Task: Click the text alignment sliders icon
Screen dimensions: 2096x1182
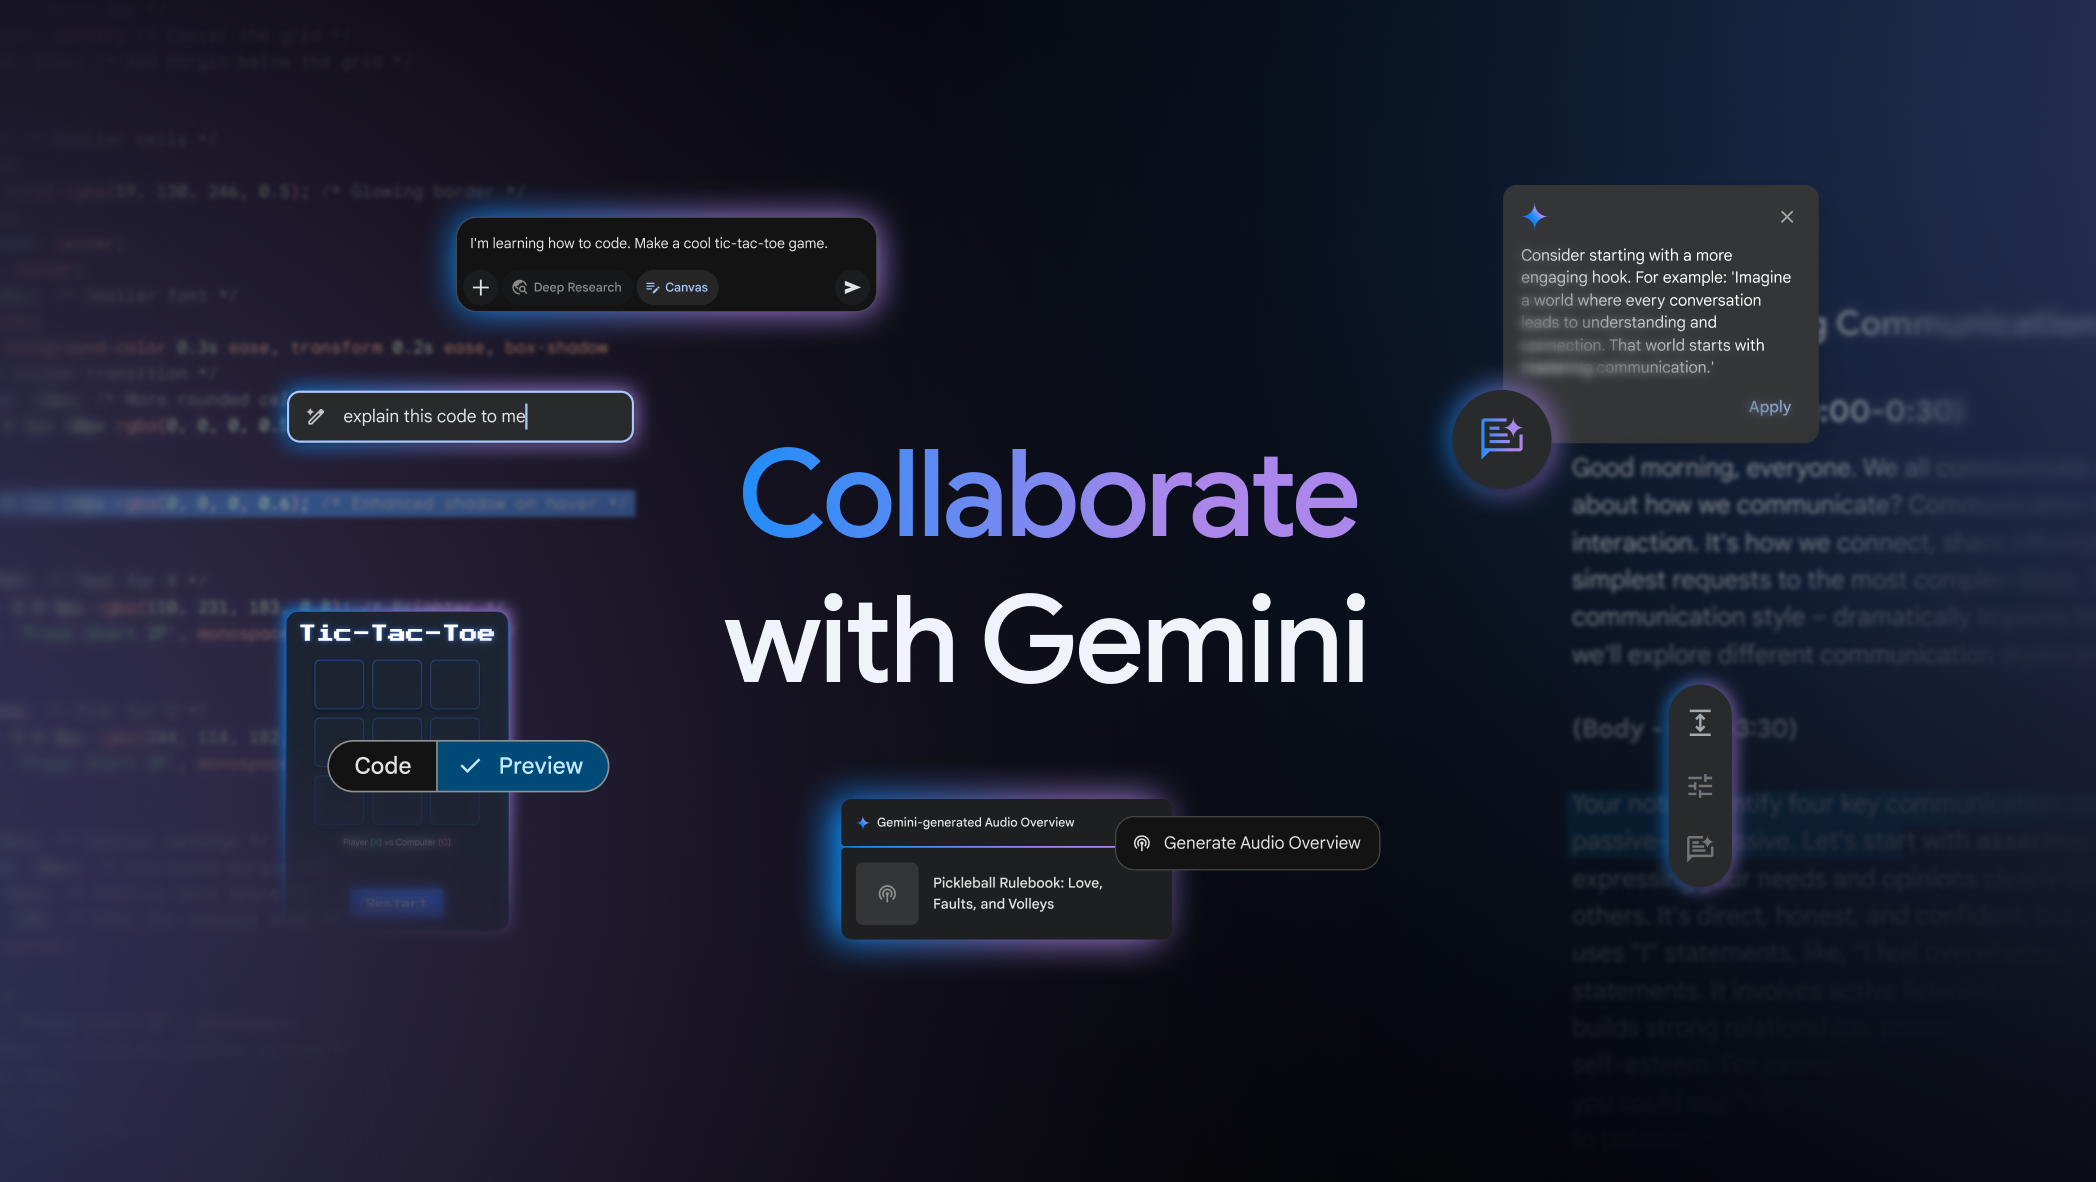Action: 1699,785
